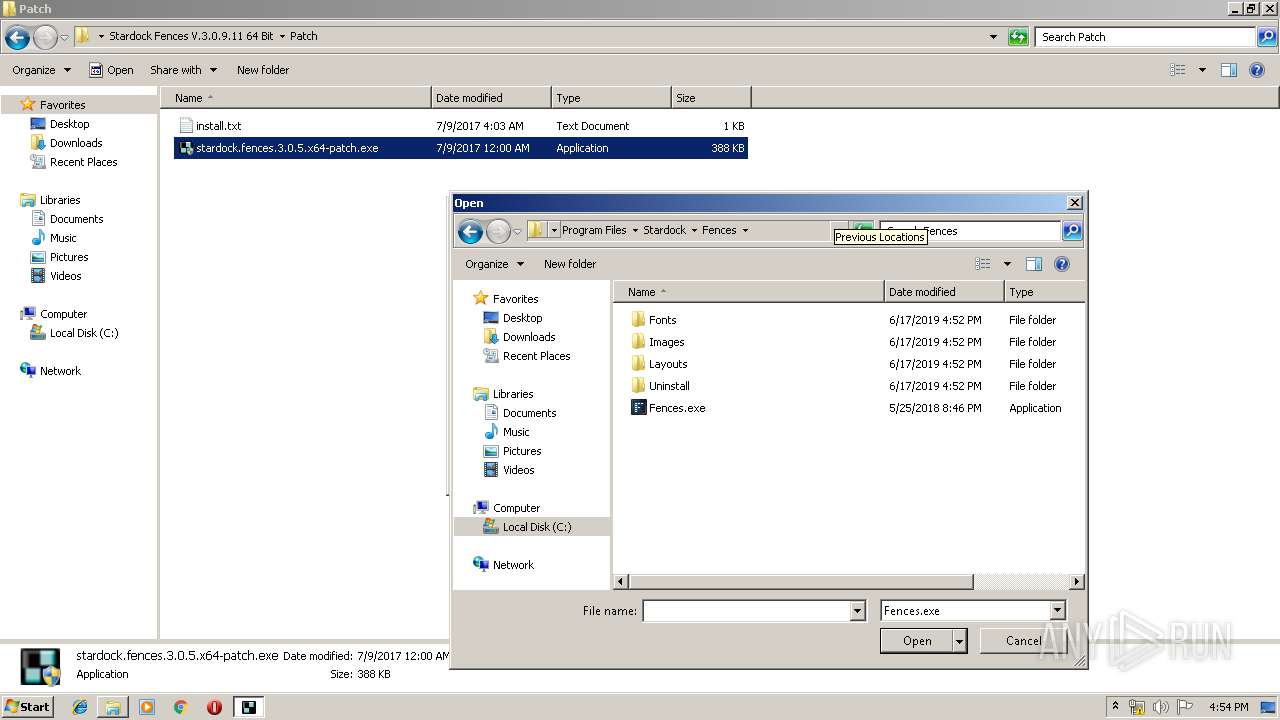Sort by Type column in Patch window

611,98
